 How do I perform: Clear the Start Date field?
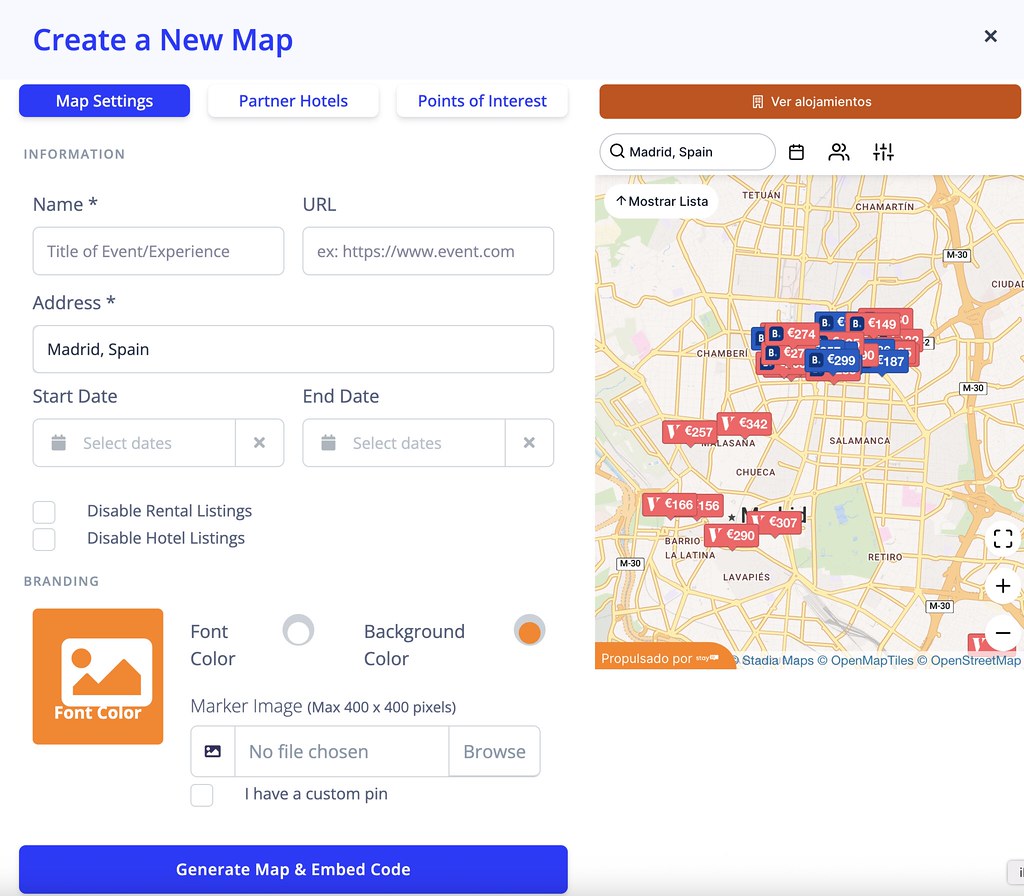[x=259, y=443]
